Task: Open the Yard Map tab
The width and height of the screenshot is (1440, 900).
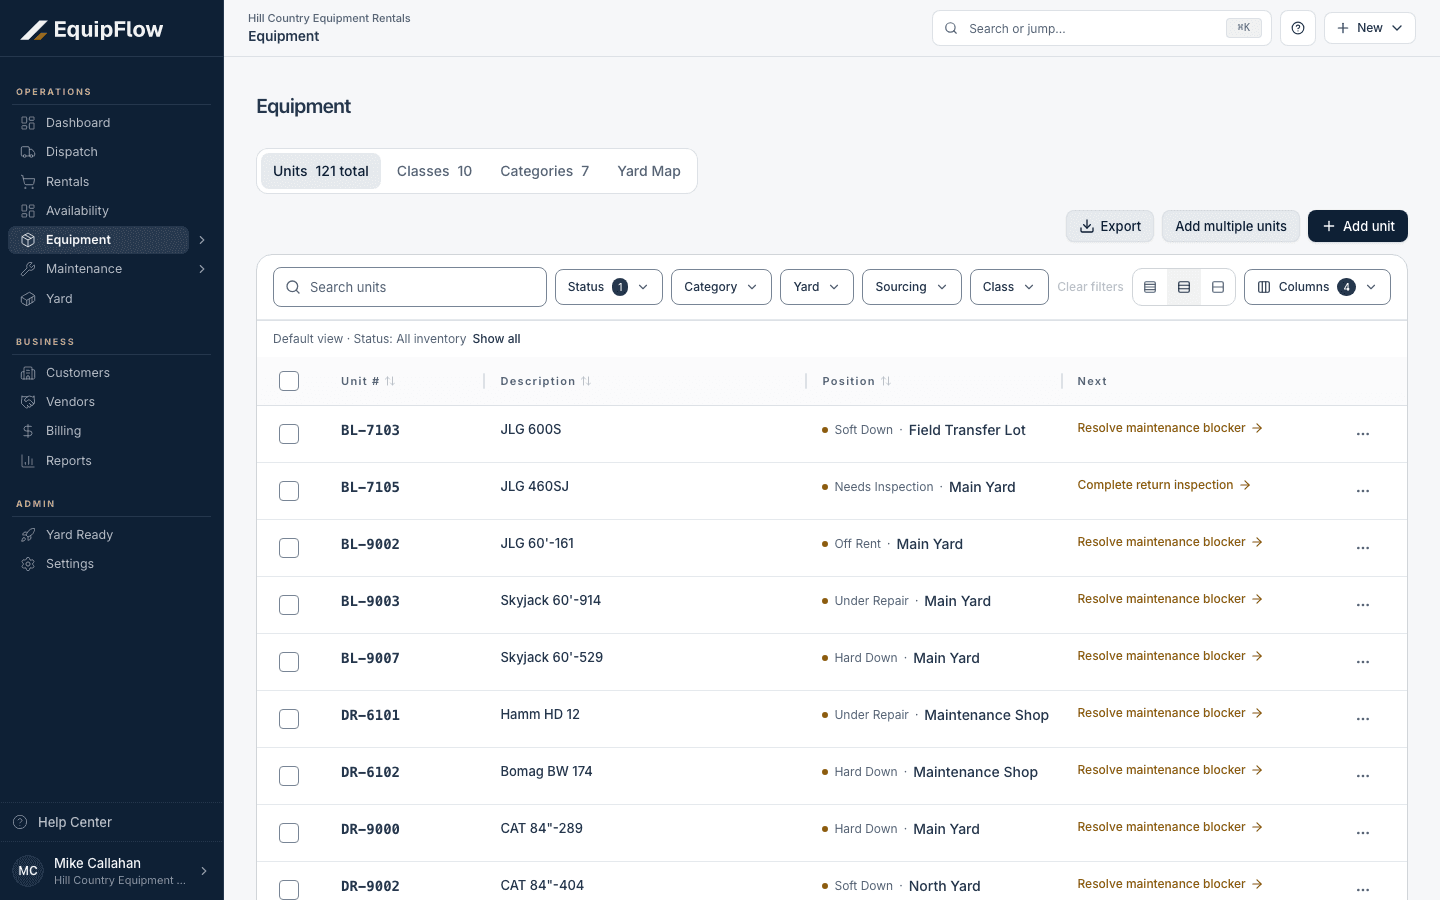Action: click(x=649, y=171)
